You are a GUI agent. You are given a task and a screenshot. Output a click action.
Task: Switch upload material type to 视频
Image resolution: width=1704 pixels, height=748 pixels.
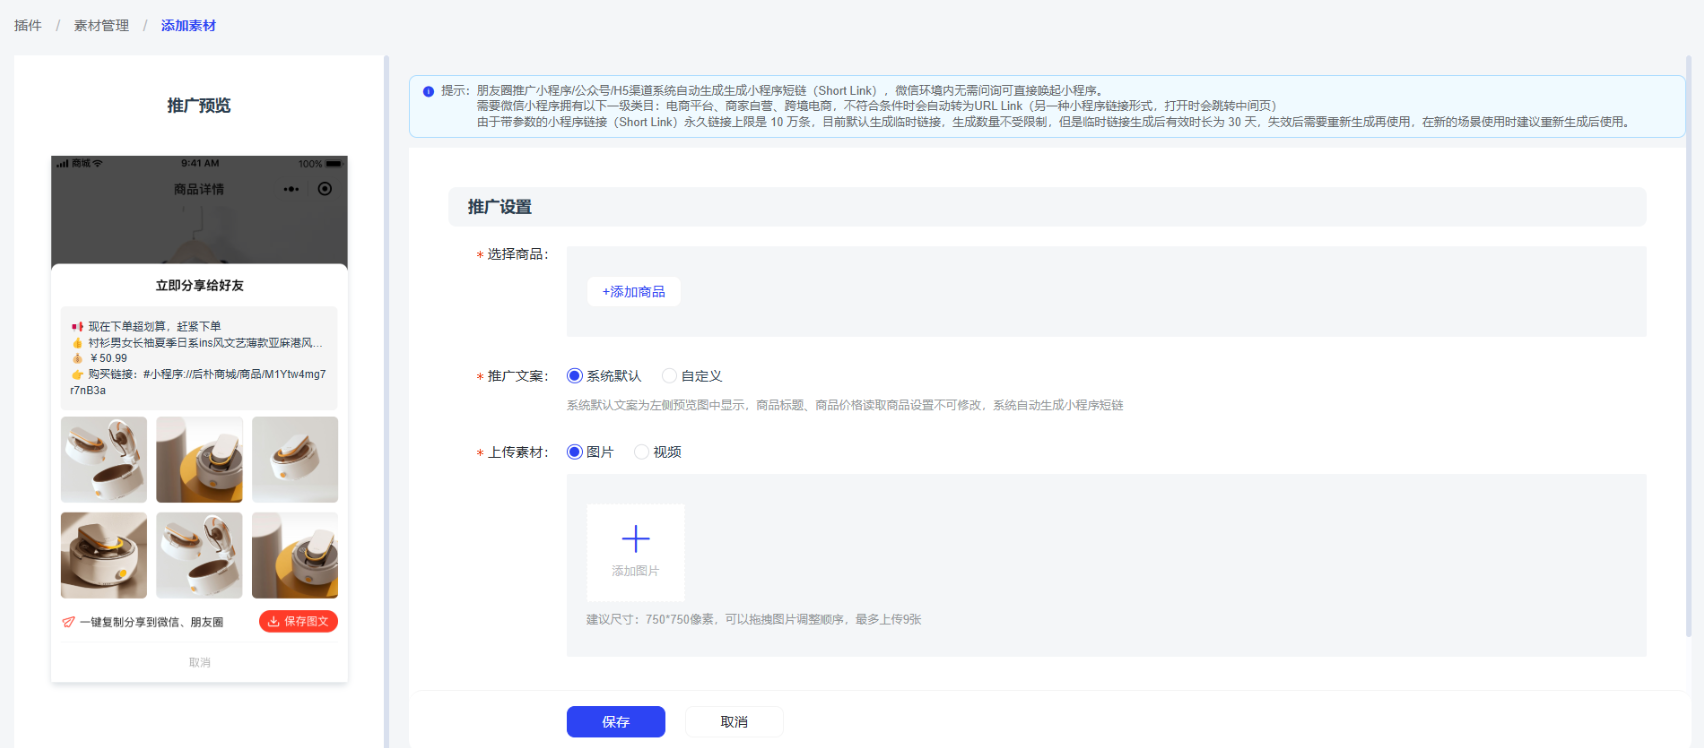coord(642,452)
